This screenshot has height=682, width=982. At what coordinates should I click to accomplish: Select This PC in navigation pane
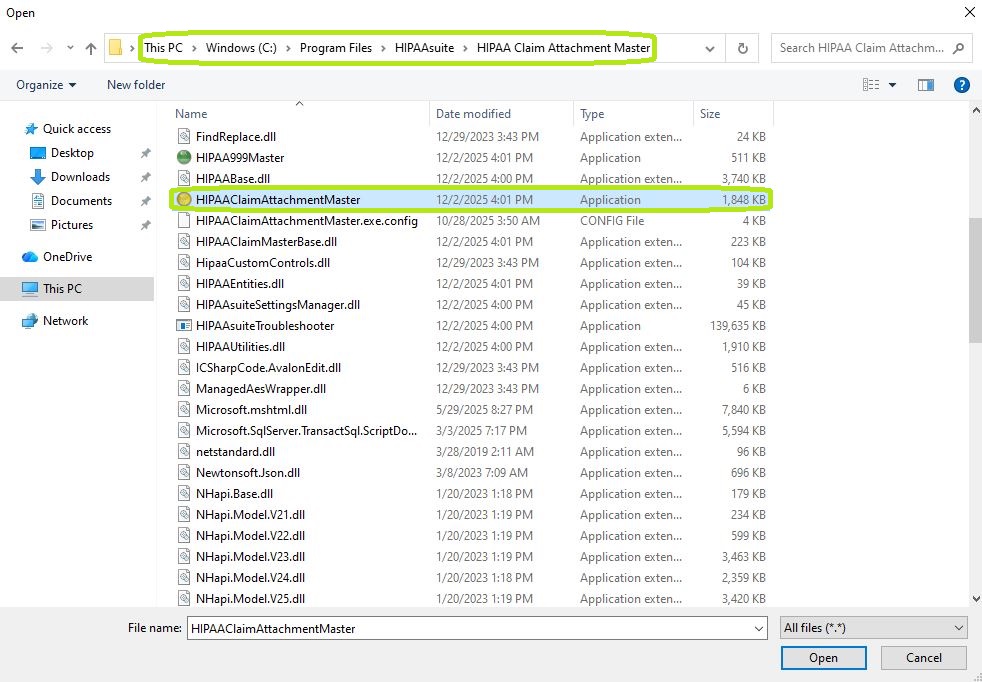(62, 289)
